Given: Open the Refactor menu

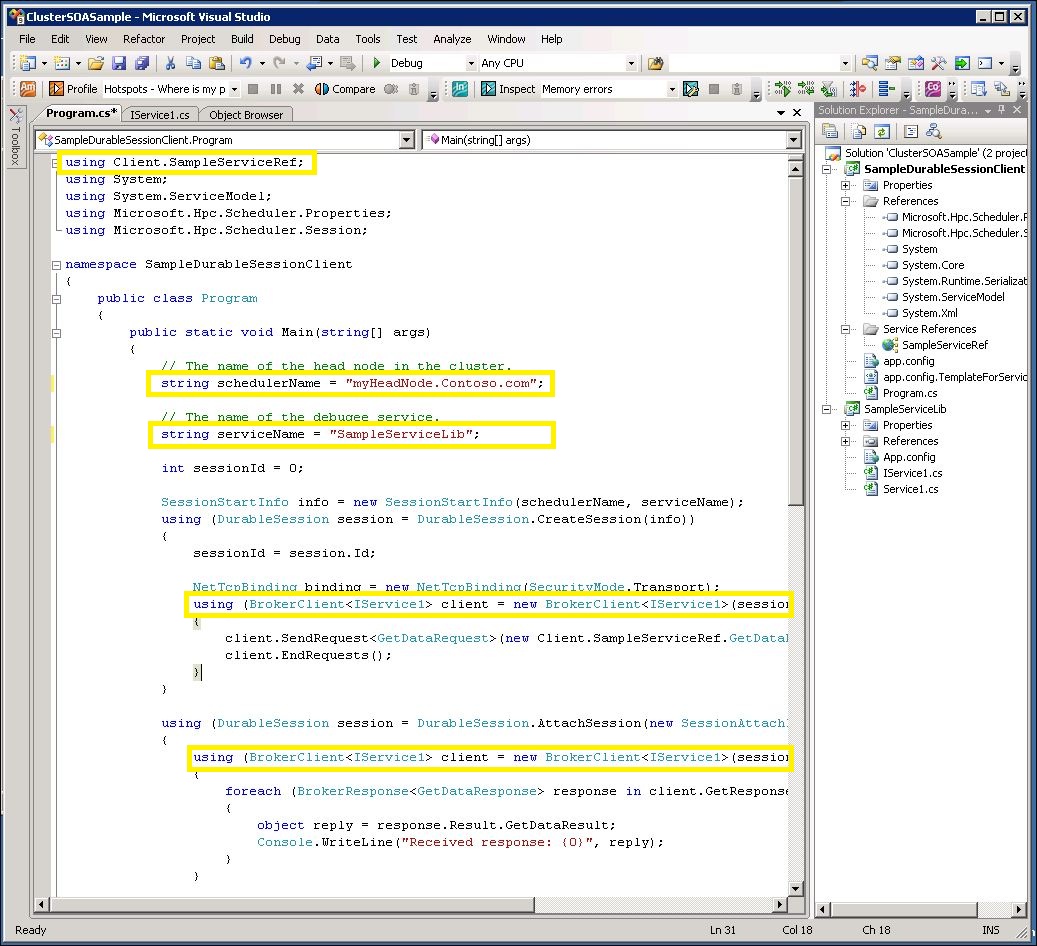Looking at the screenshot, I should 143,39.
